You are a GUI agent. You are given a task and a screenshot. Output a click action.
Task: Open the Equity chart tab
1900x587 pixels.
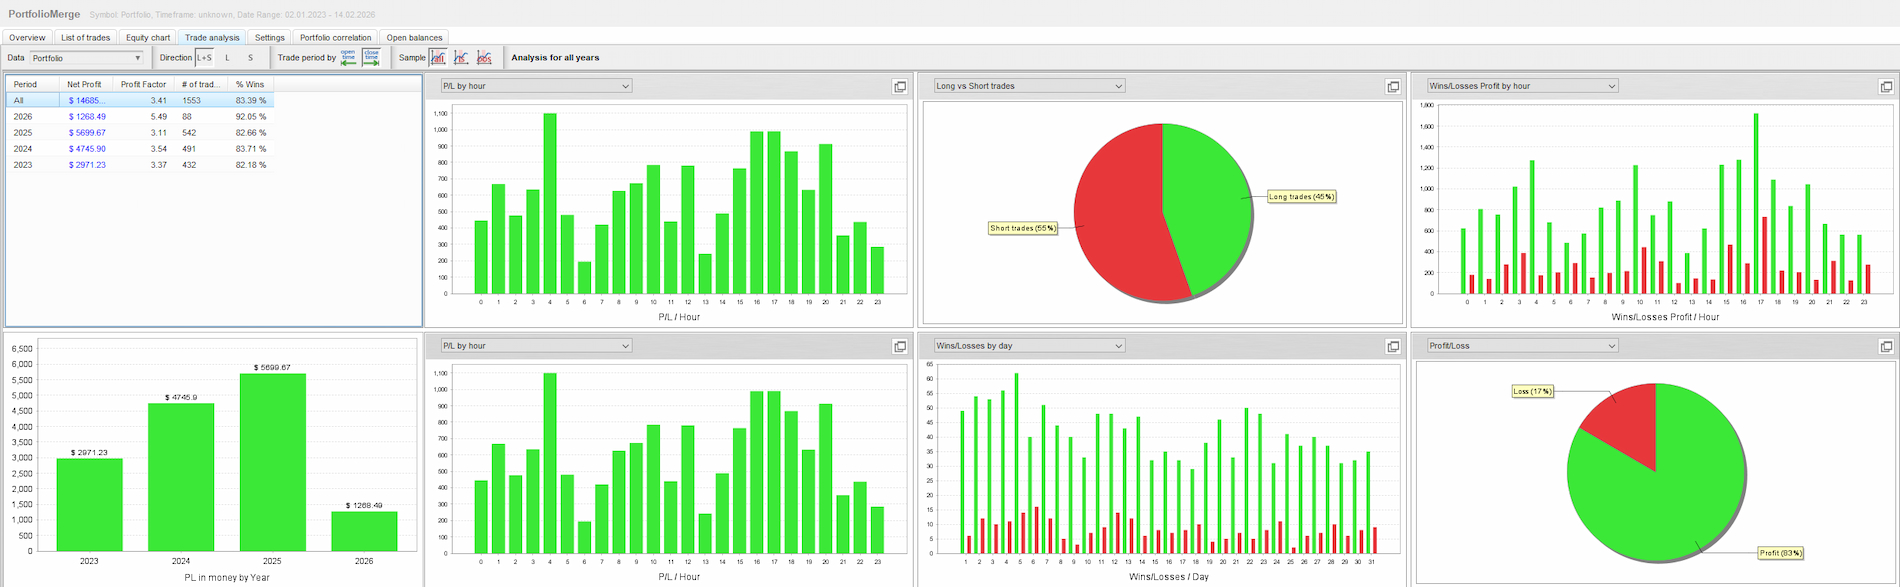click(148, 37)
